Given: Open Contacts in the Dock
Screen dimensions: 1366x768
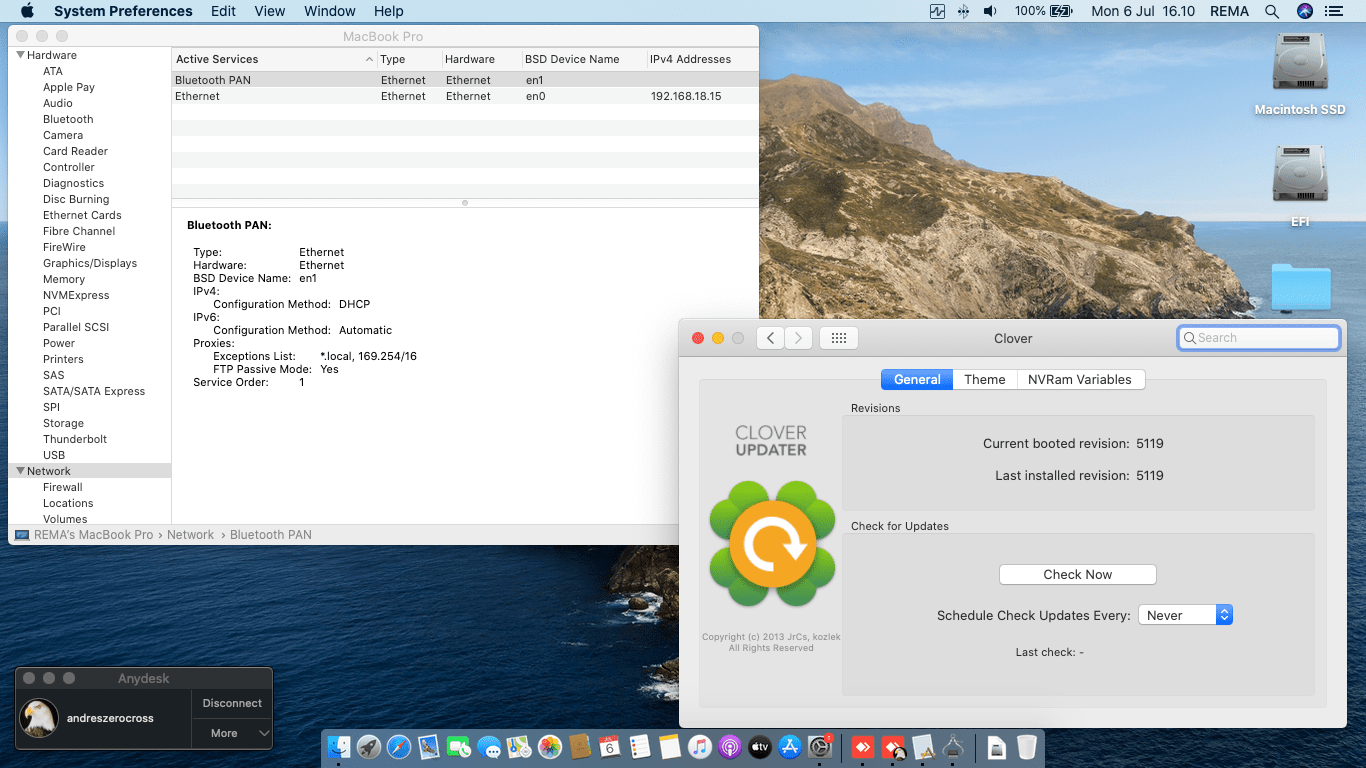Looking at the screenshot, I should [579, 747].
